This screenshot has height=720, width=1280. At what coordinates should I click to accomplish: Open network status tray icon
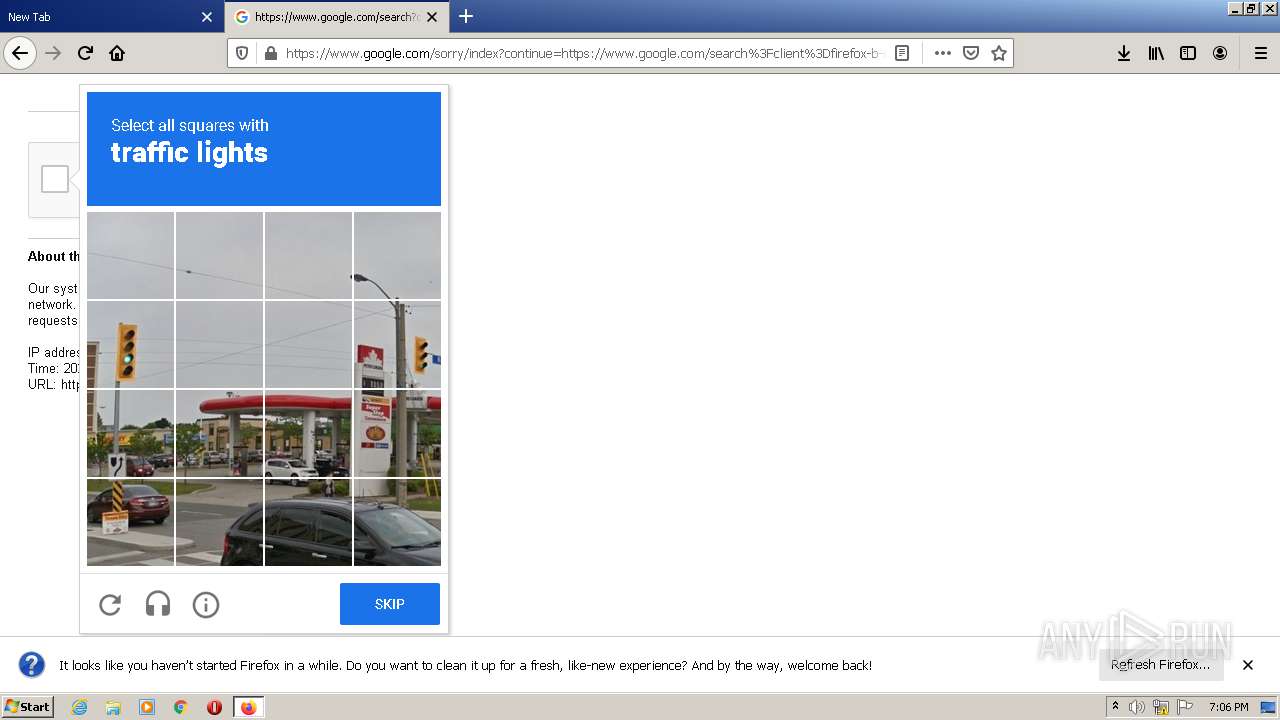[1161, 707]
